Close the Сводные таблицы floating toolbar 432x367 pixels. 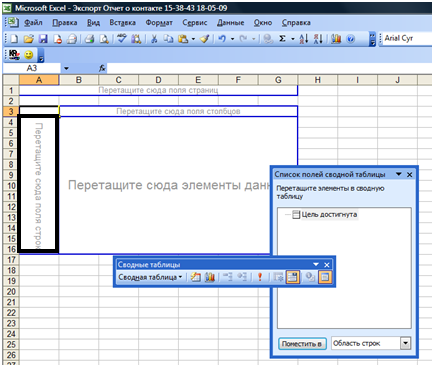click(327, 265)
